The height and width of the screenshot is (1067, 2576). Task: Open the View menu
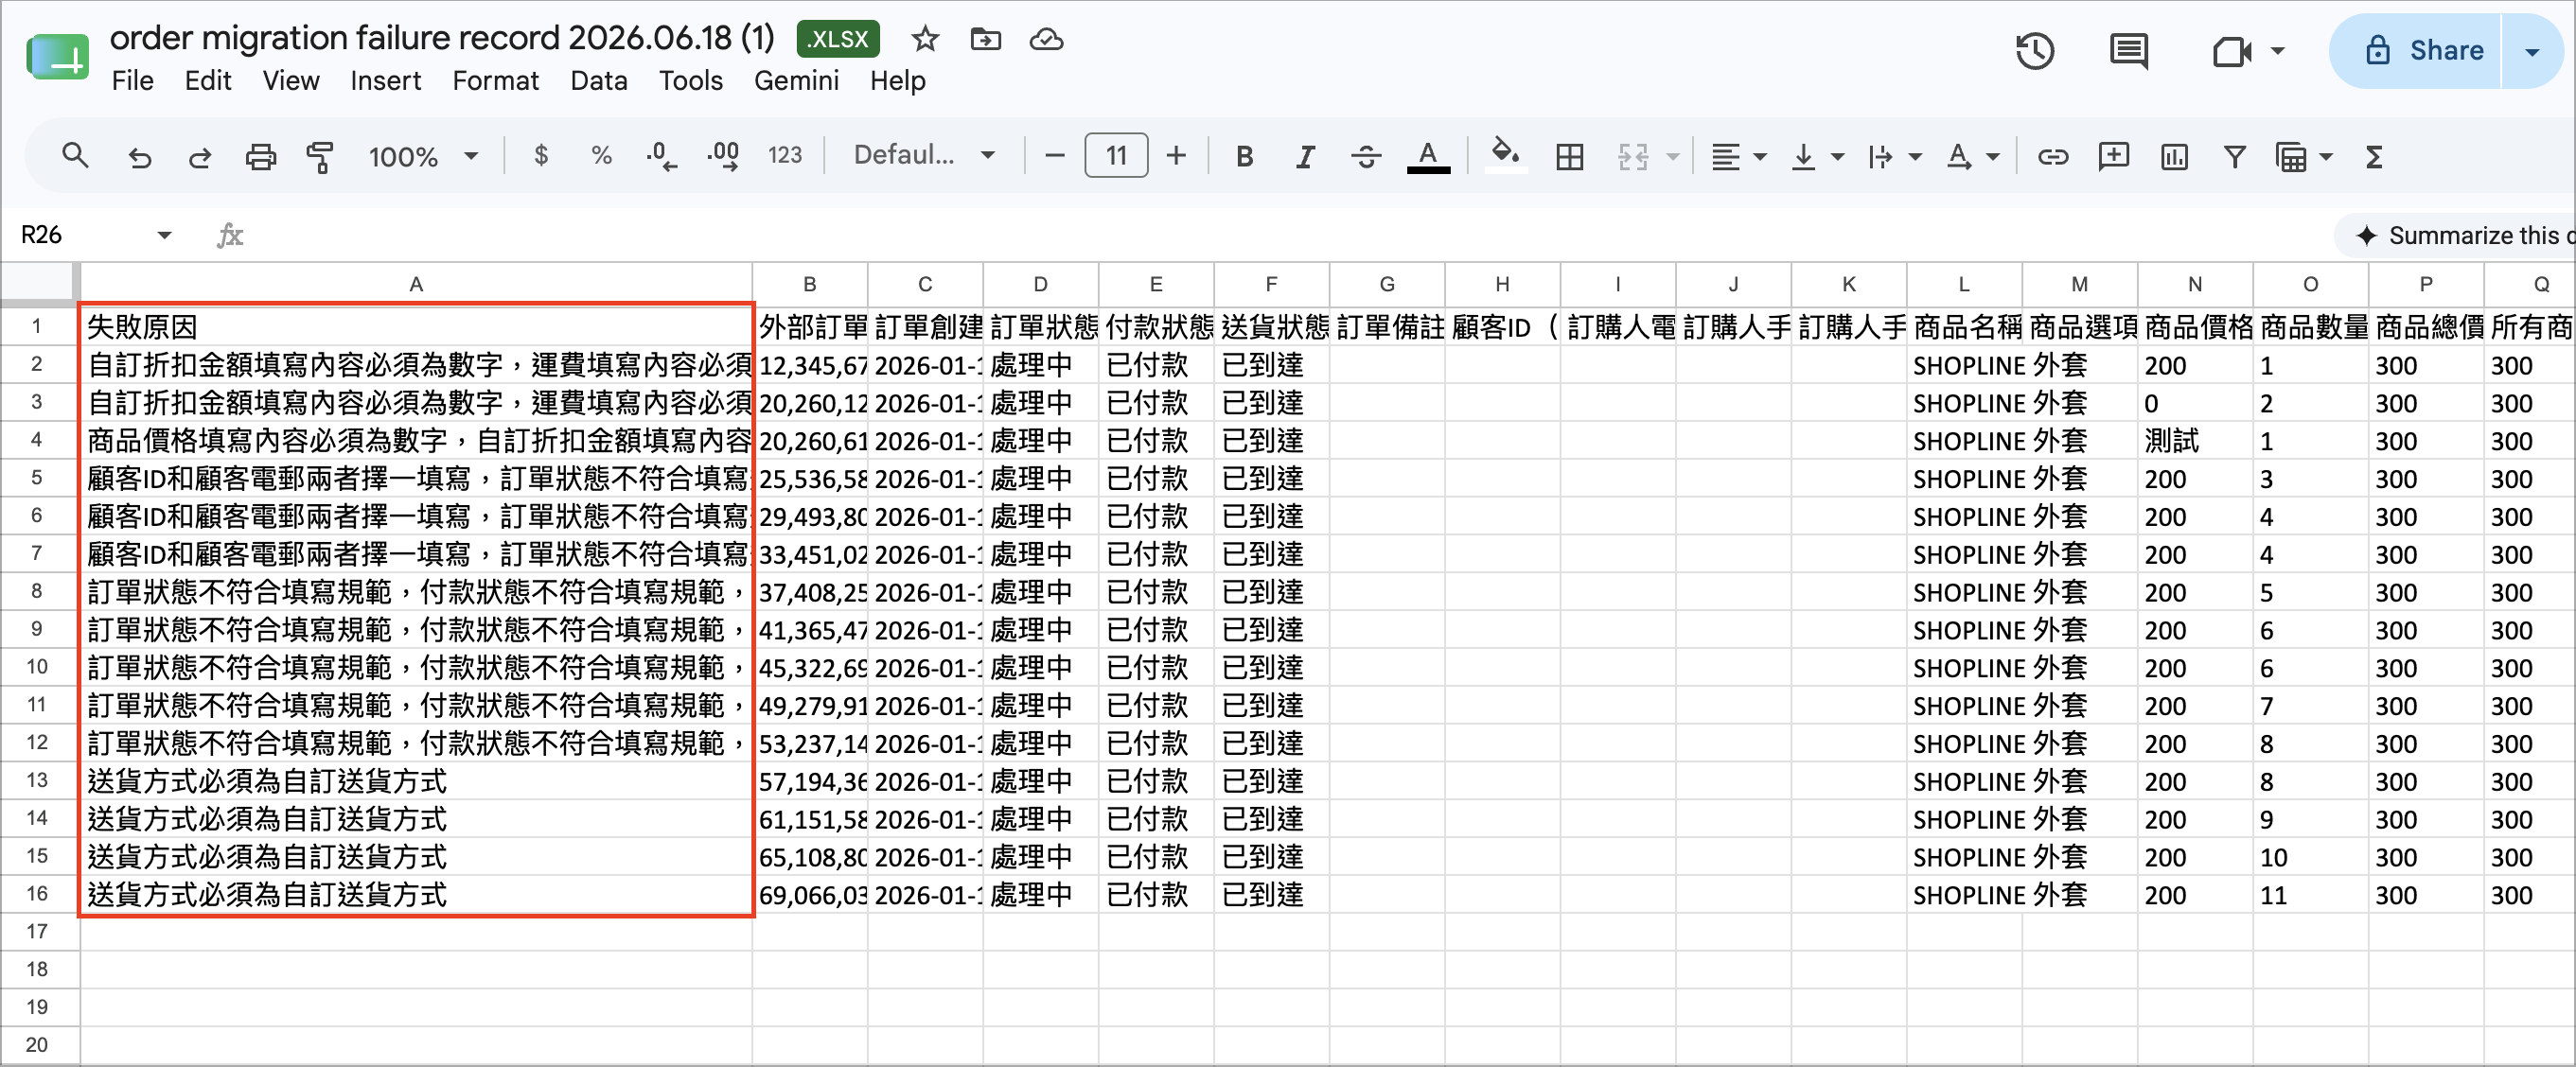pos(291,81)
